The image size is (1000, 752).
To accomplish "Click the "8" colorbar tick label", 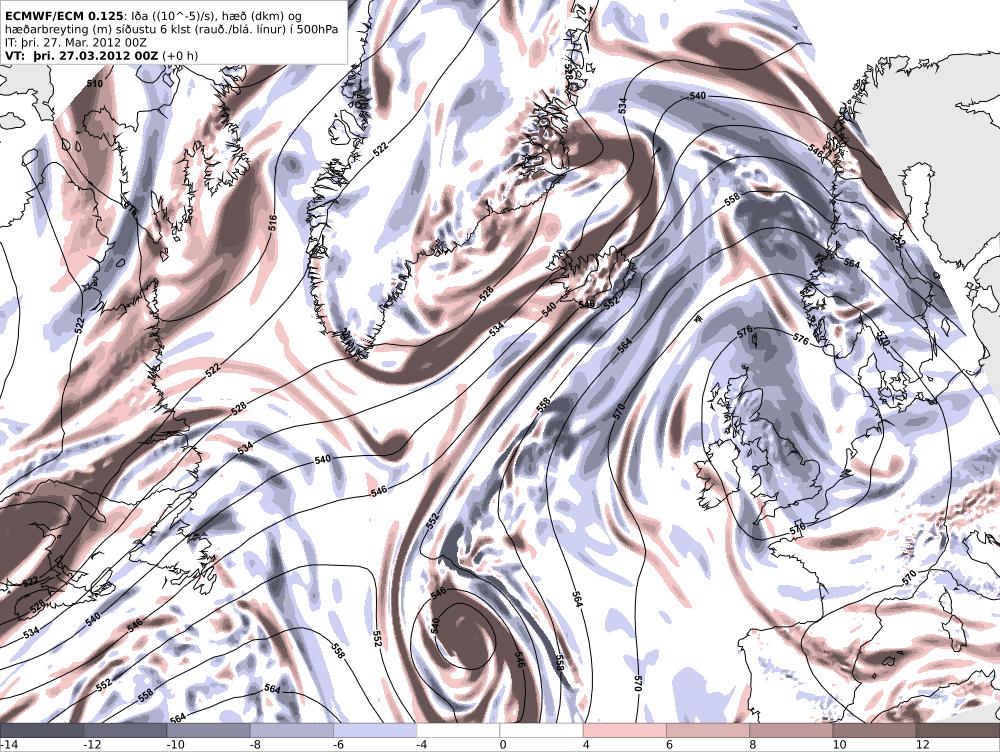I will 753,744.
